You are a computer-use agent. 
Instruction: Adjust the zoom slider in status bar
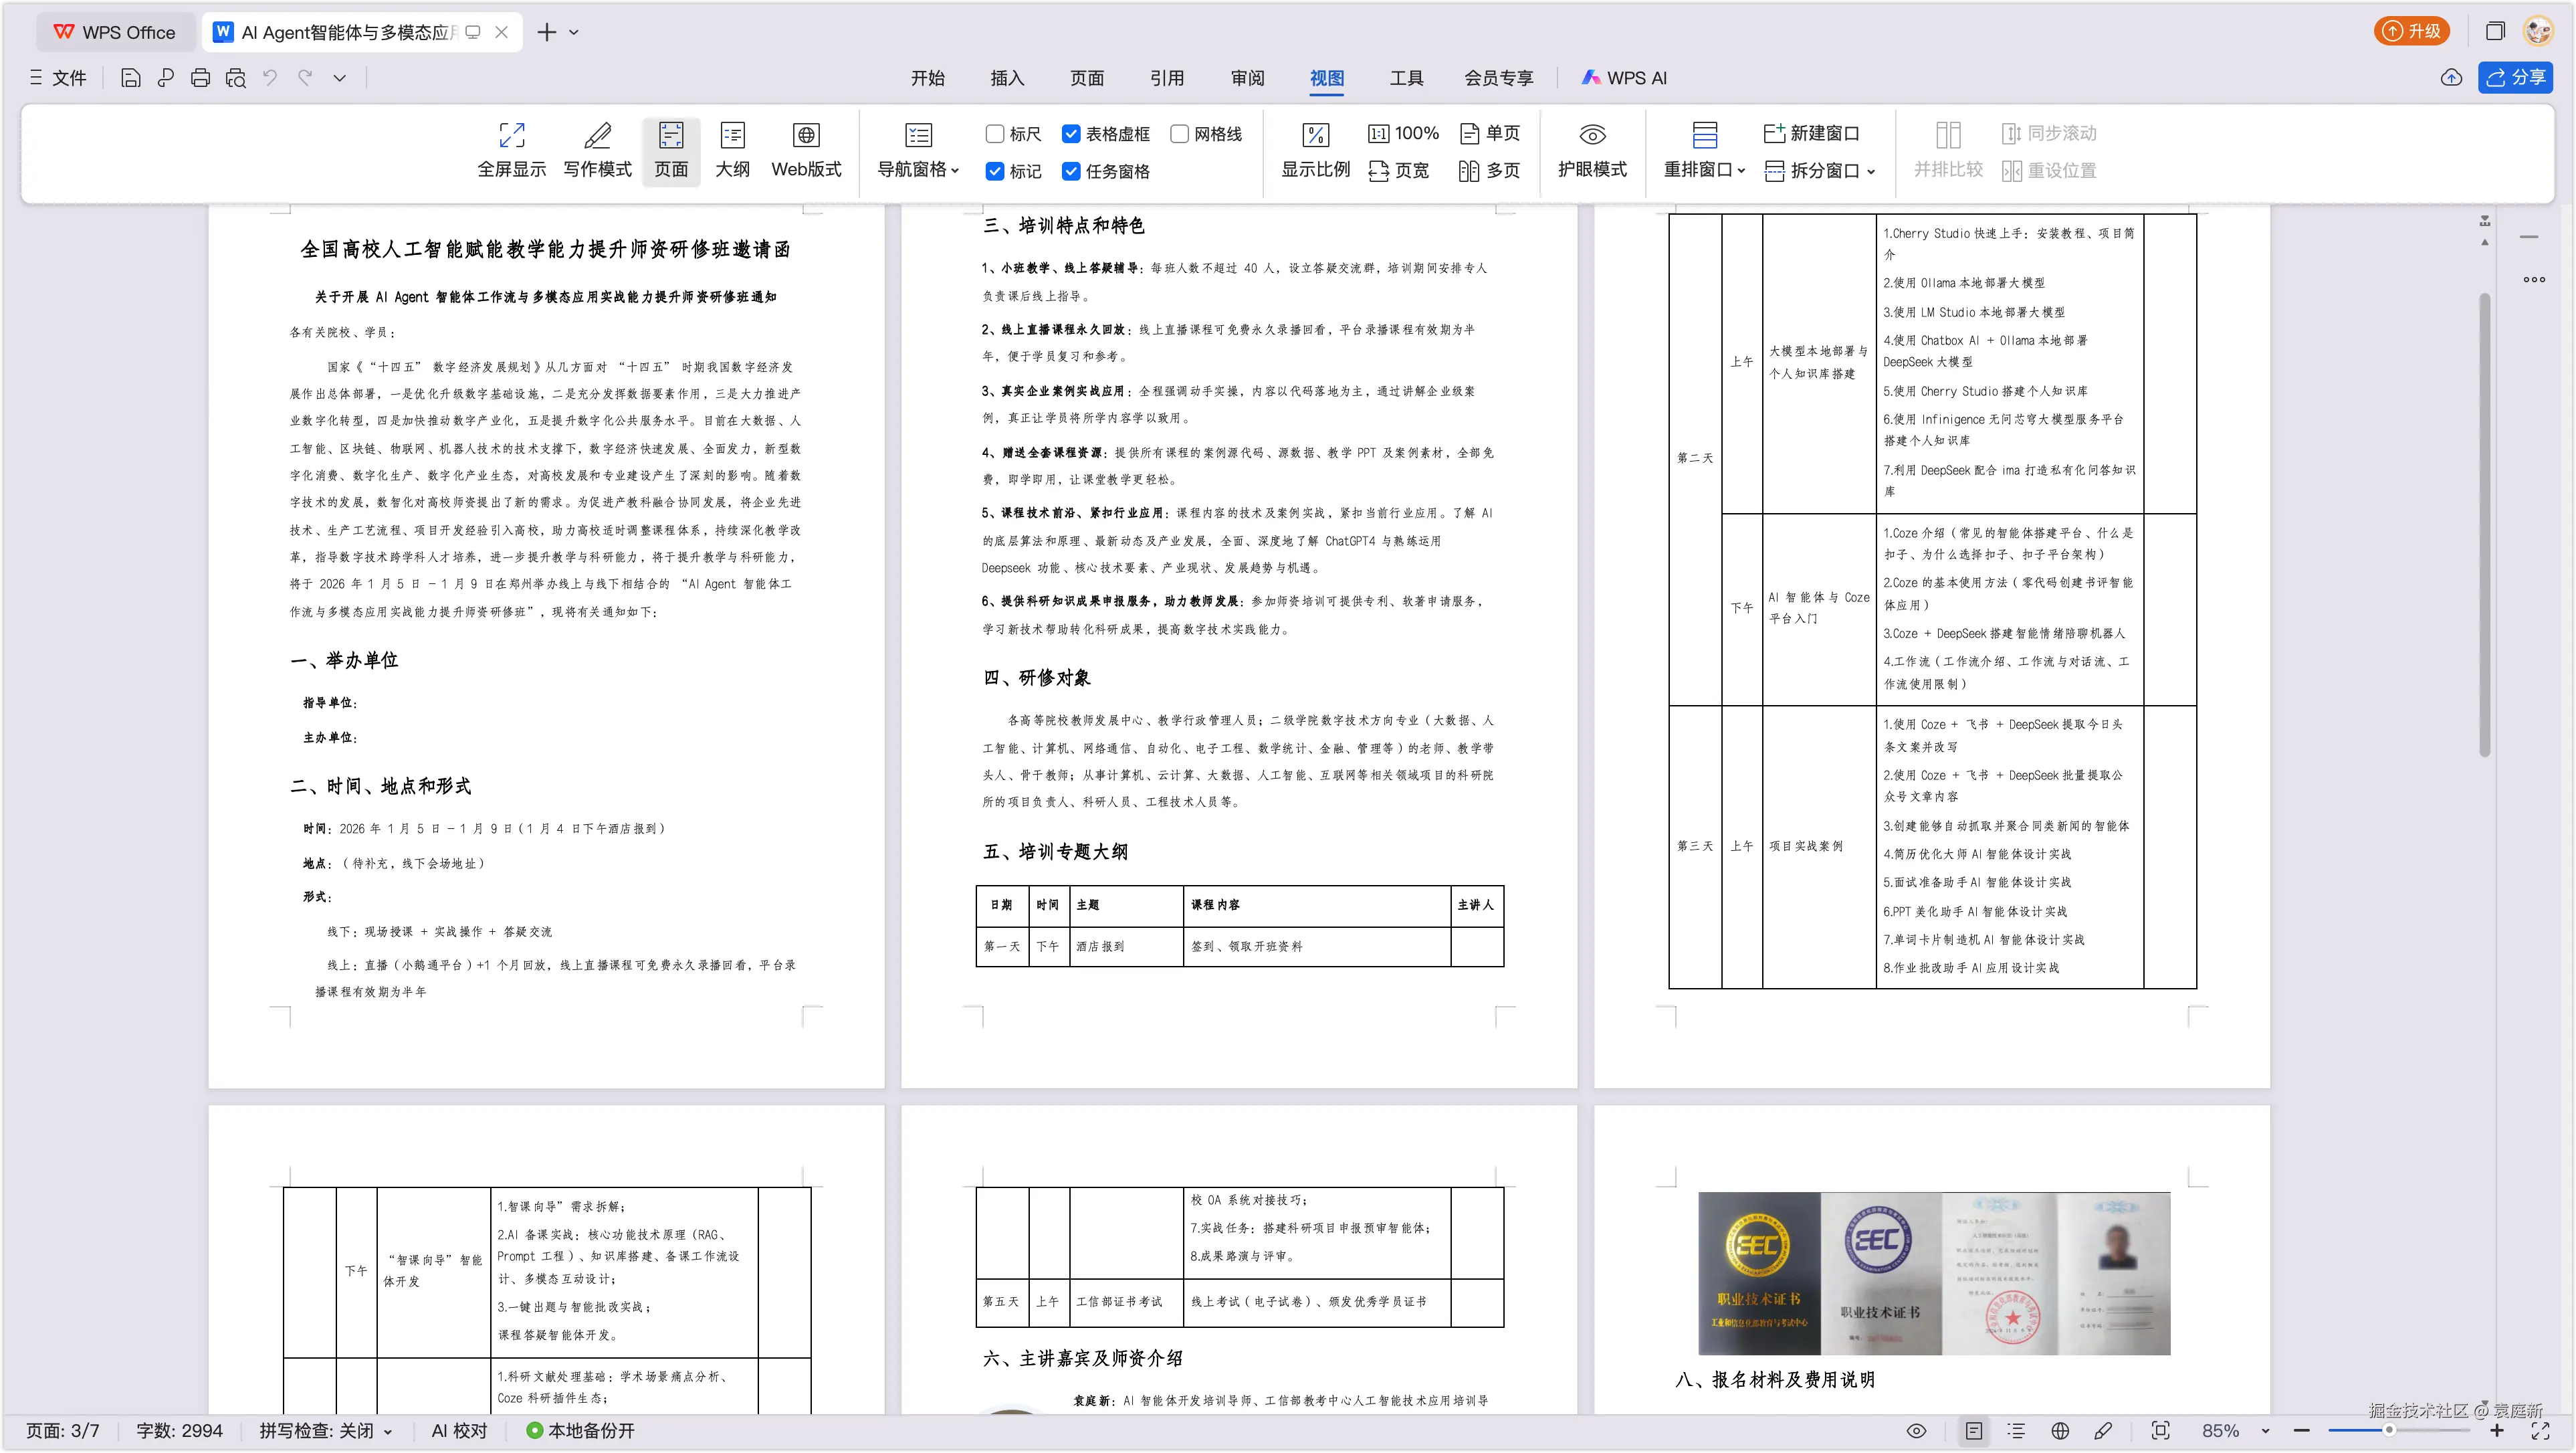(2388, 1430)
